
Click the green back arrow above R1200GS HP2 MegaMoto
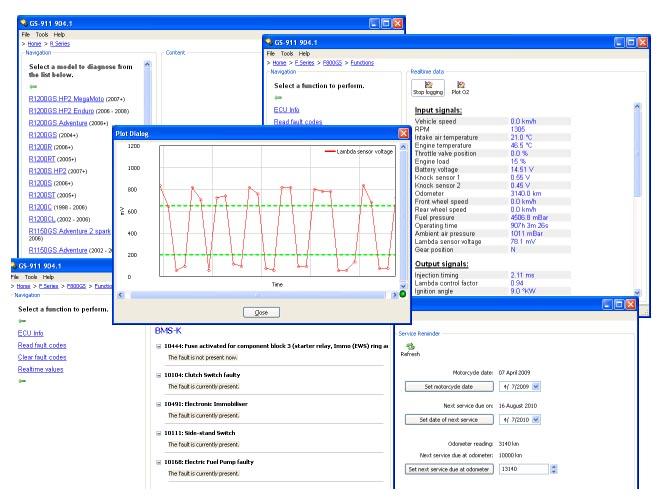pyautogui.click(x=33, y=86)
